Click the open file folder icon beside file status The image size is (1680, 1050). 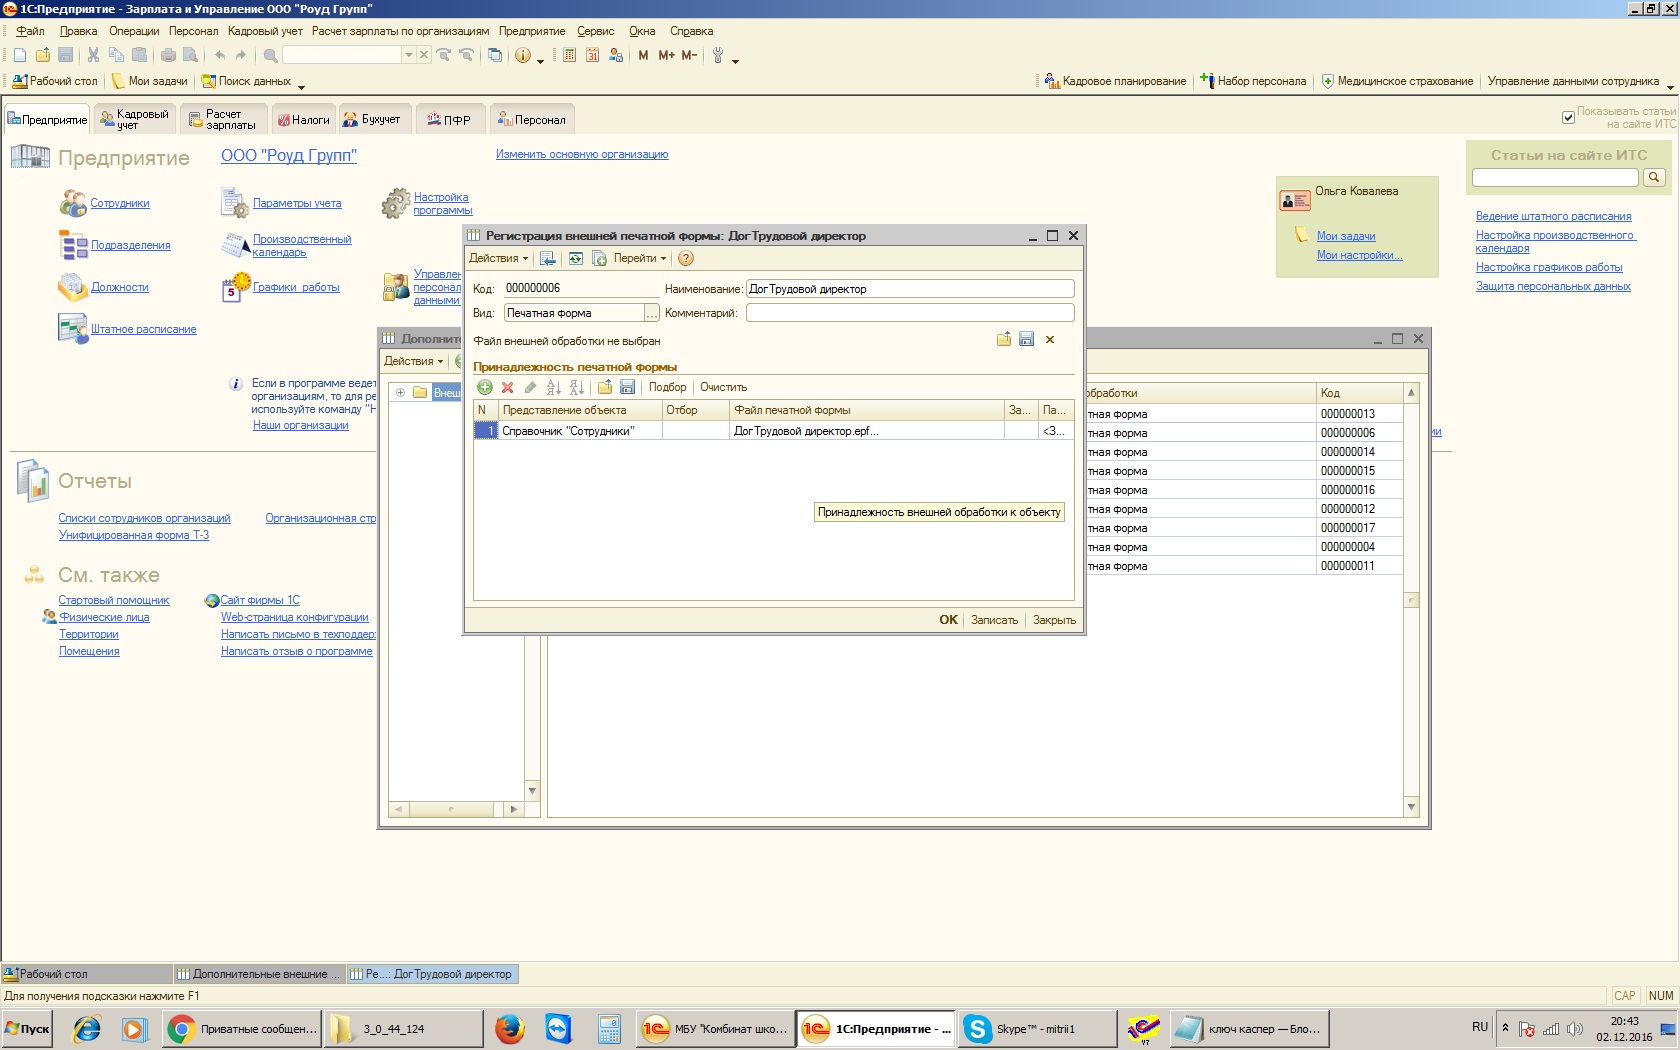[x=1004, y=340]
